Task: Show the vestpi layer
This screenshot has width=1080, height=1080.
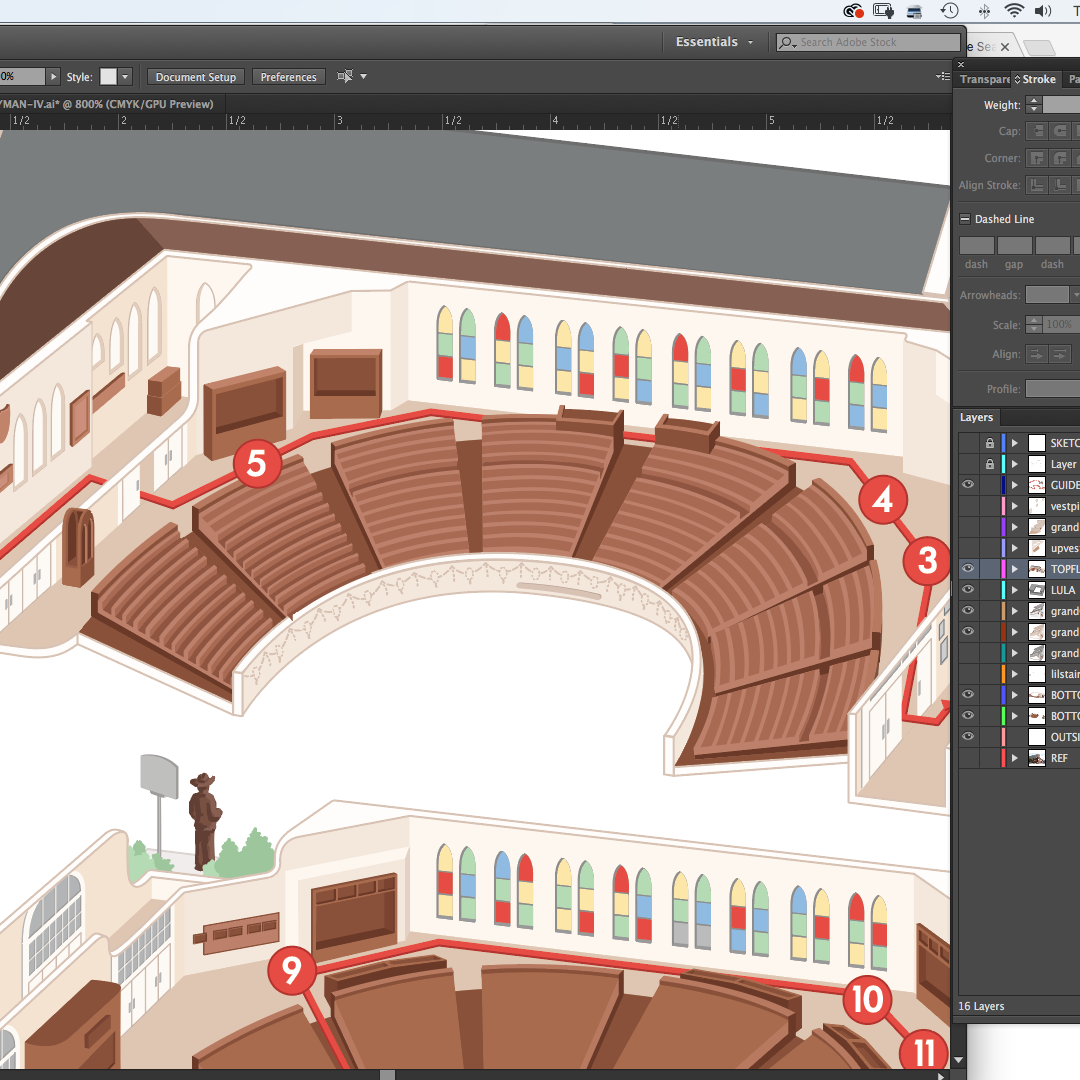Action: (968, 506)
